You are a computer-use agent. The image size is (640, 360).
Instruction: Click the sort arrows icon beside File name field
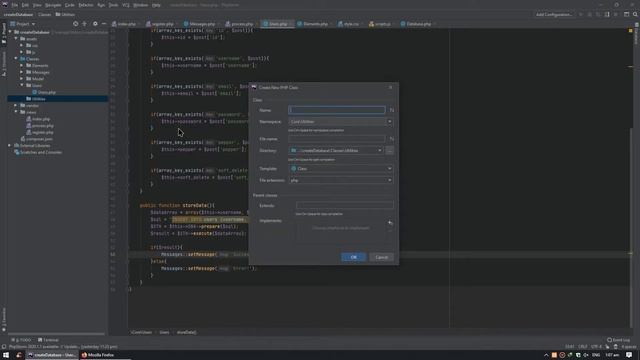coord(391,139)
